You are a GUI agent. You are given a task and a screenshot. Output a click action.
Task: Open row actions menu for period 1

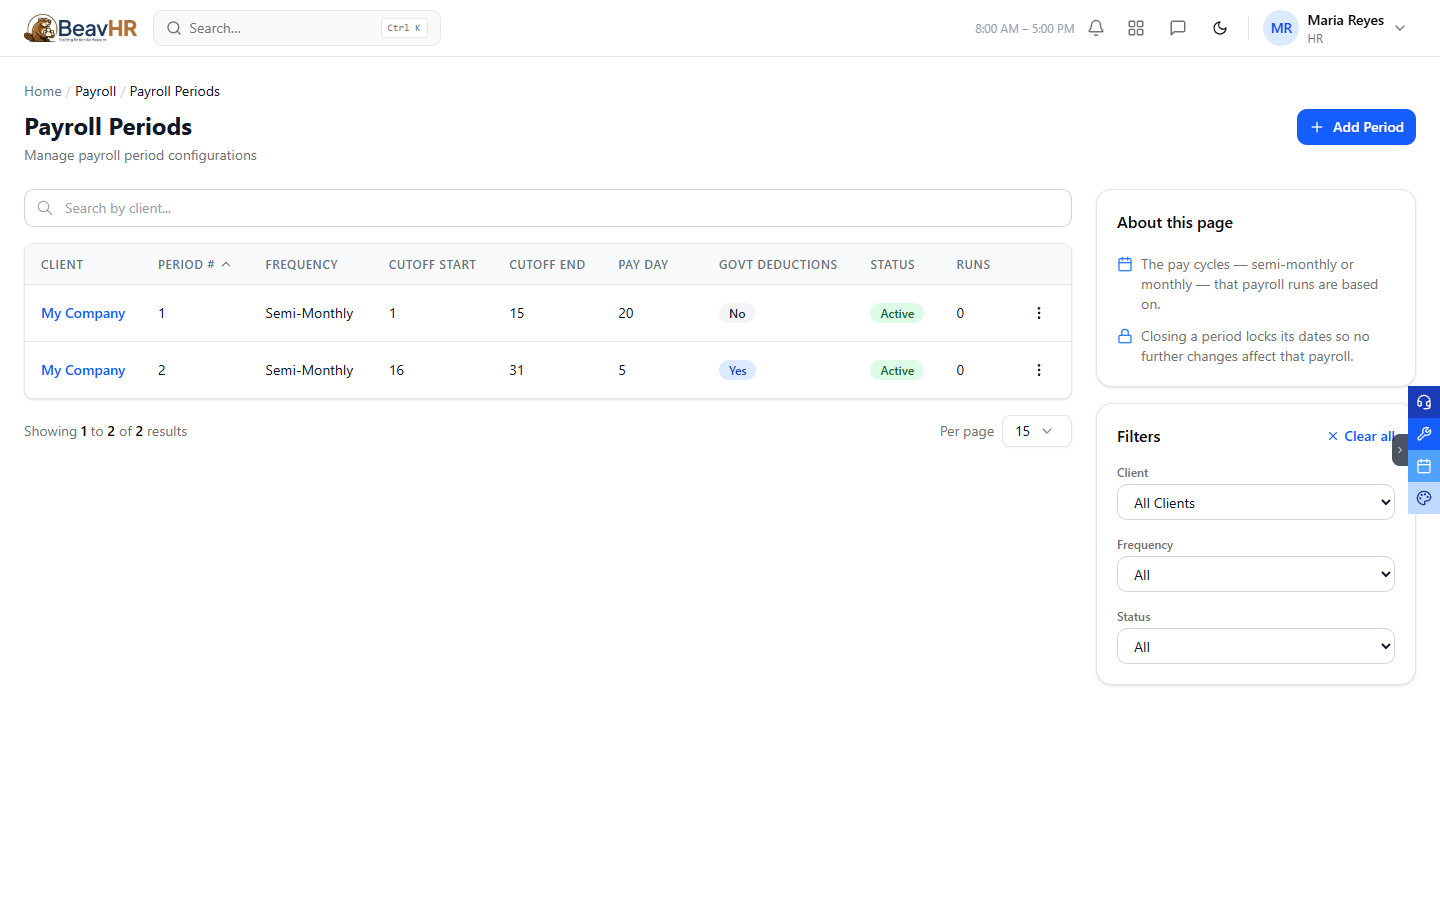(x=1039, y=313)
